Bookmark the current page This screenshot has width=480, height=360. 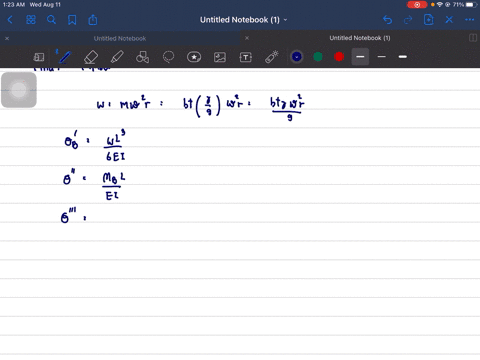click(72, 20)
